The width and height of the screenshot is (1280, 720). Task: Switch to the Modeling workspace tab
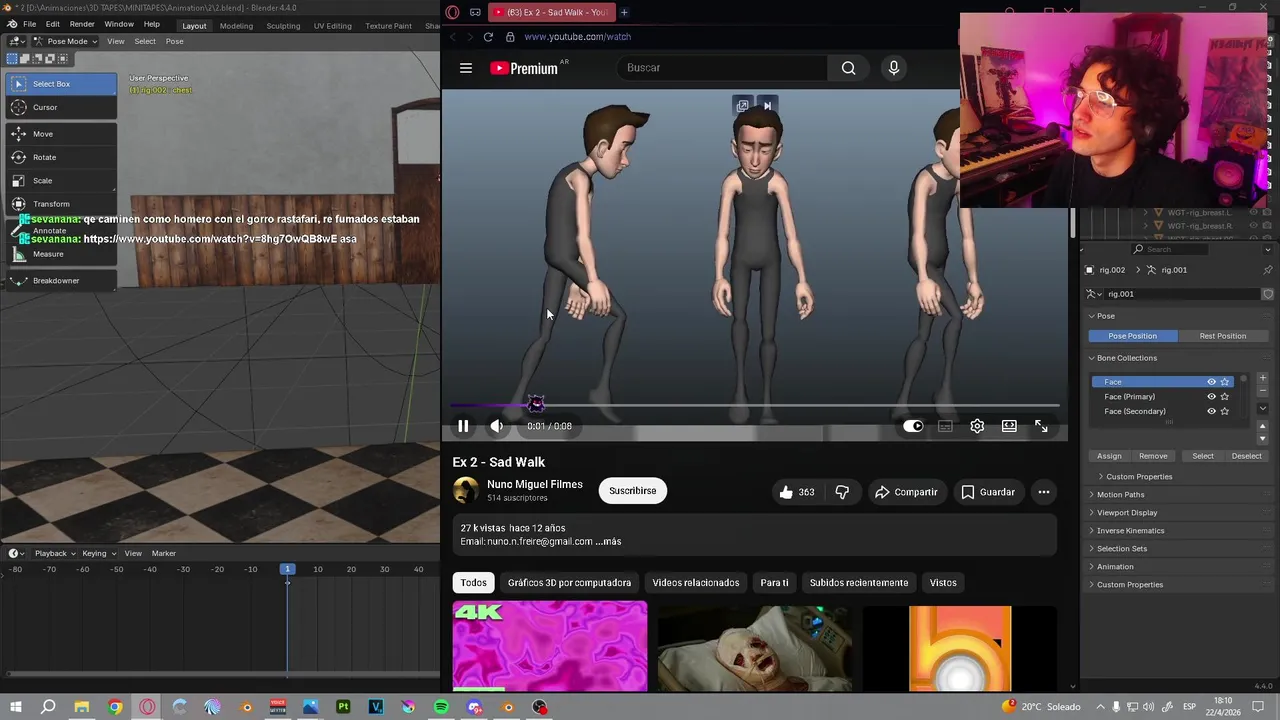(236, 25)
